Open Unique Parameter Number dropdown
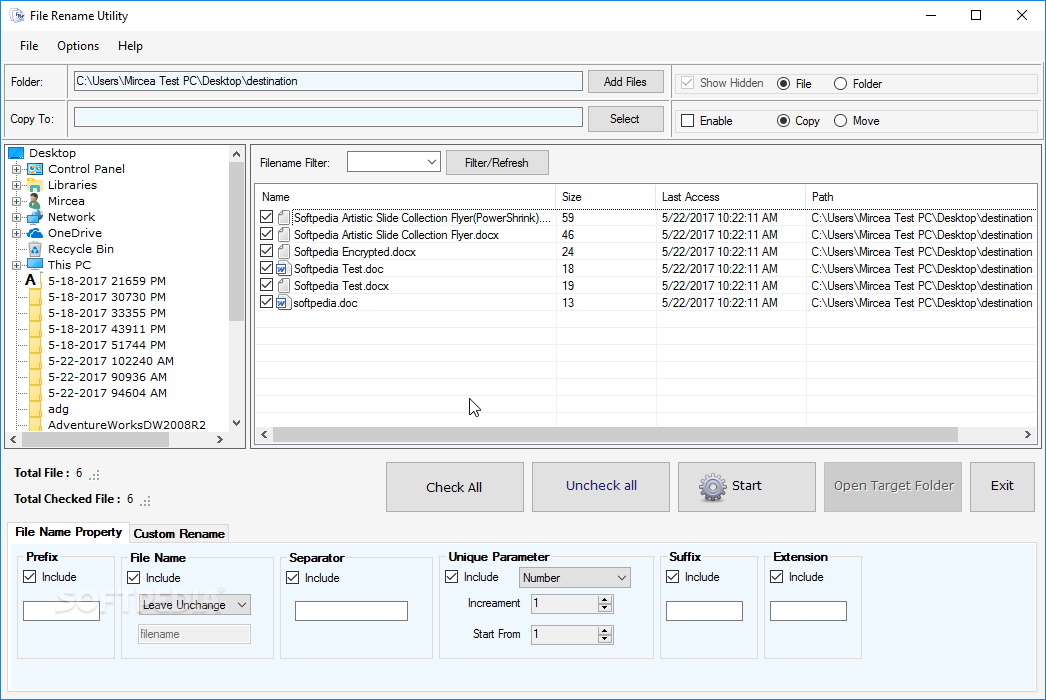The height and width of the screenshot is (700, 1046). [622, 578]
